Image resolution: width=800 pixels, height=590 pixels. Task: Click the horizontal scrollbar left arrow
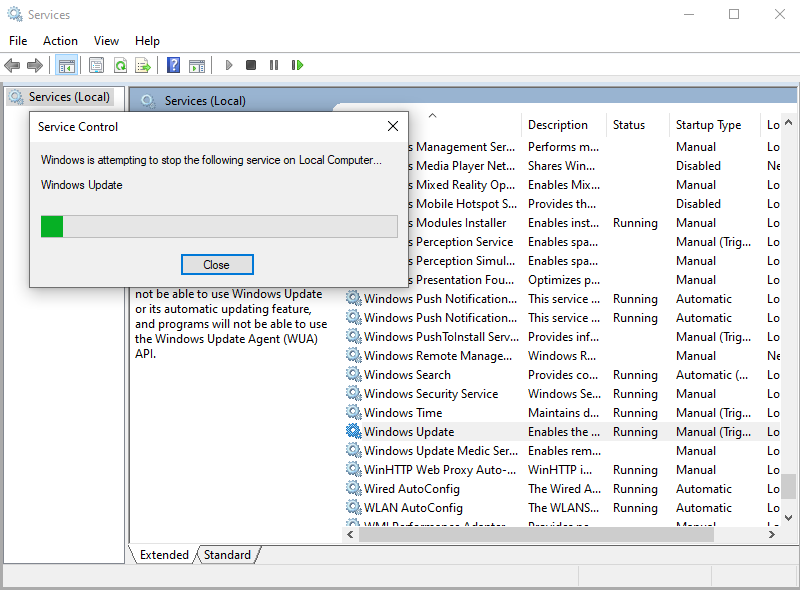(x=351, y=534)
